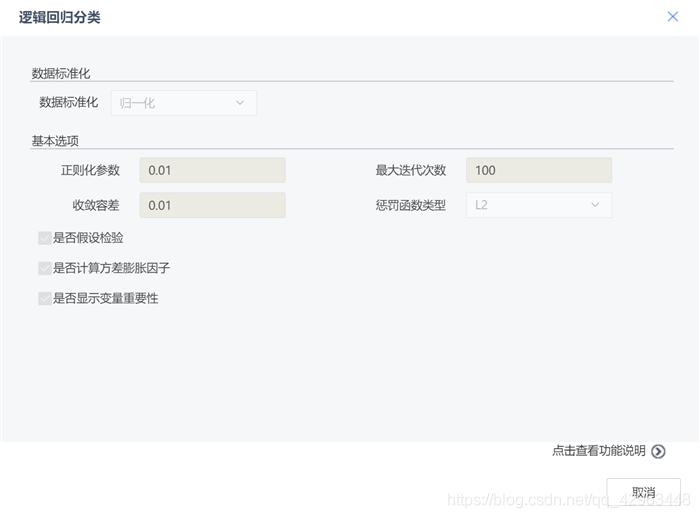
Task: Click the 点击查看功能说明 link
Action: [x=599, y=451]
